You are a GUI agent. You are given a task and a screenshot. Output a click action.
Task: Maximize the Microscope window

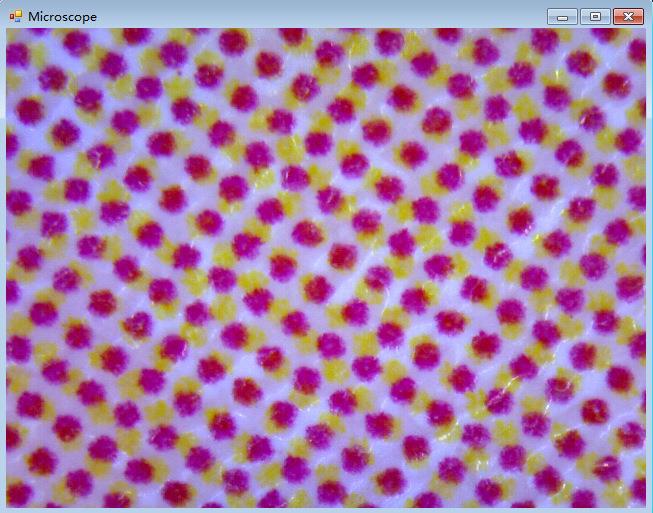tap(596, 17)
